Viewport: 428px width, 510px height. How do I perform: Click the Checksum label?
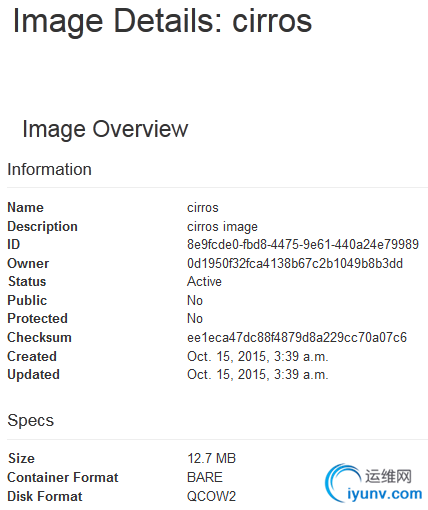pos(39,338)
